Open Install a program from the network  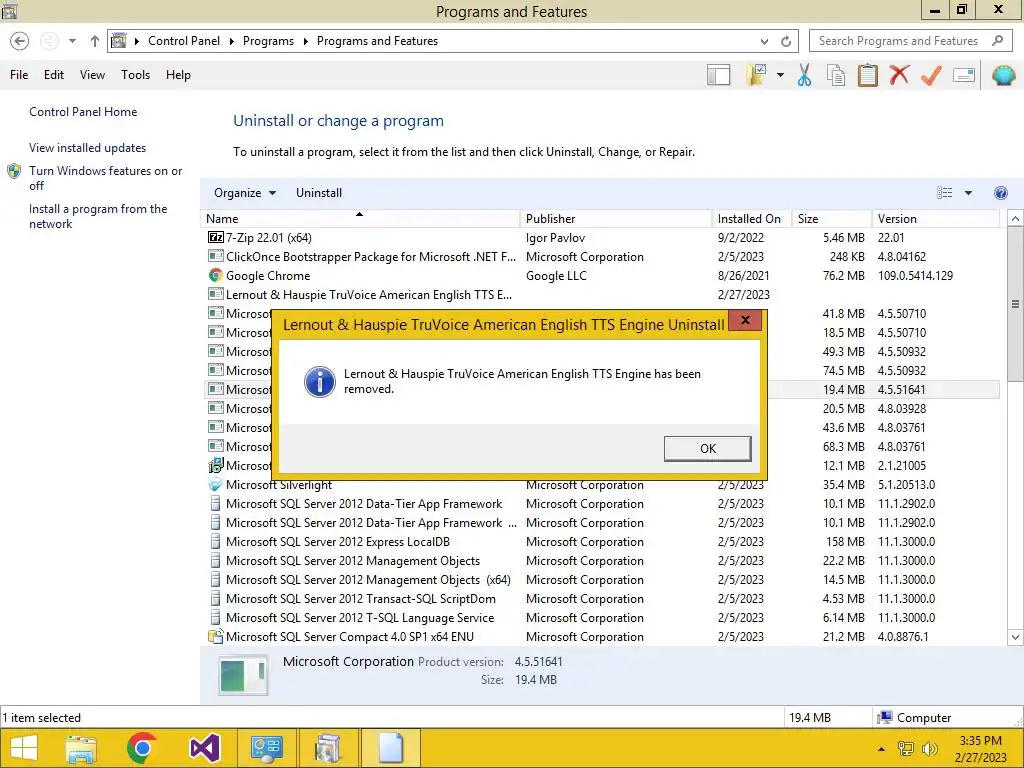(x=98, y=216)
